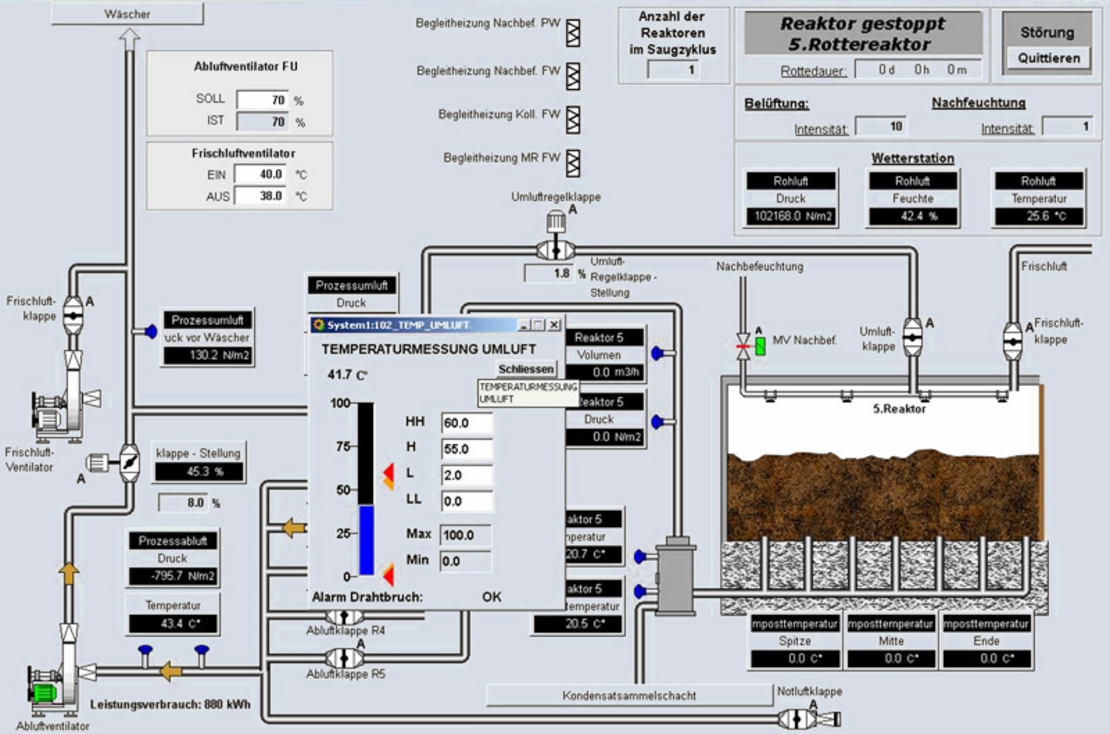
Task: Click the left Frischluftklappe valve icon
Action: click(74, 312)
